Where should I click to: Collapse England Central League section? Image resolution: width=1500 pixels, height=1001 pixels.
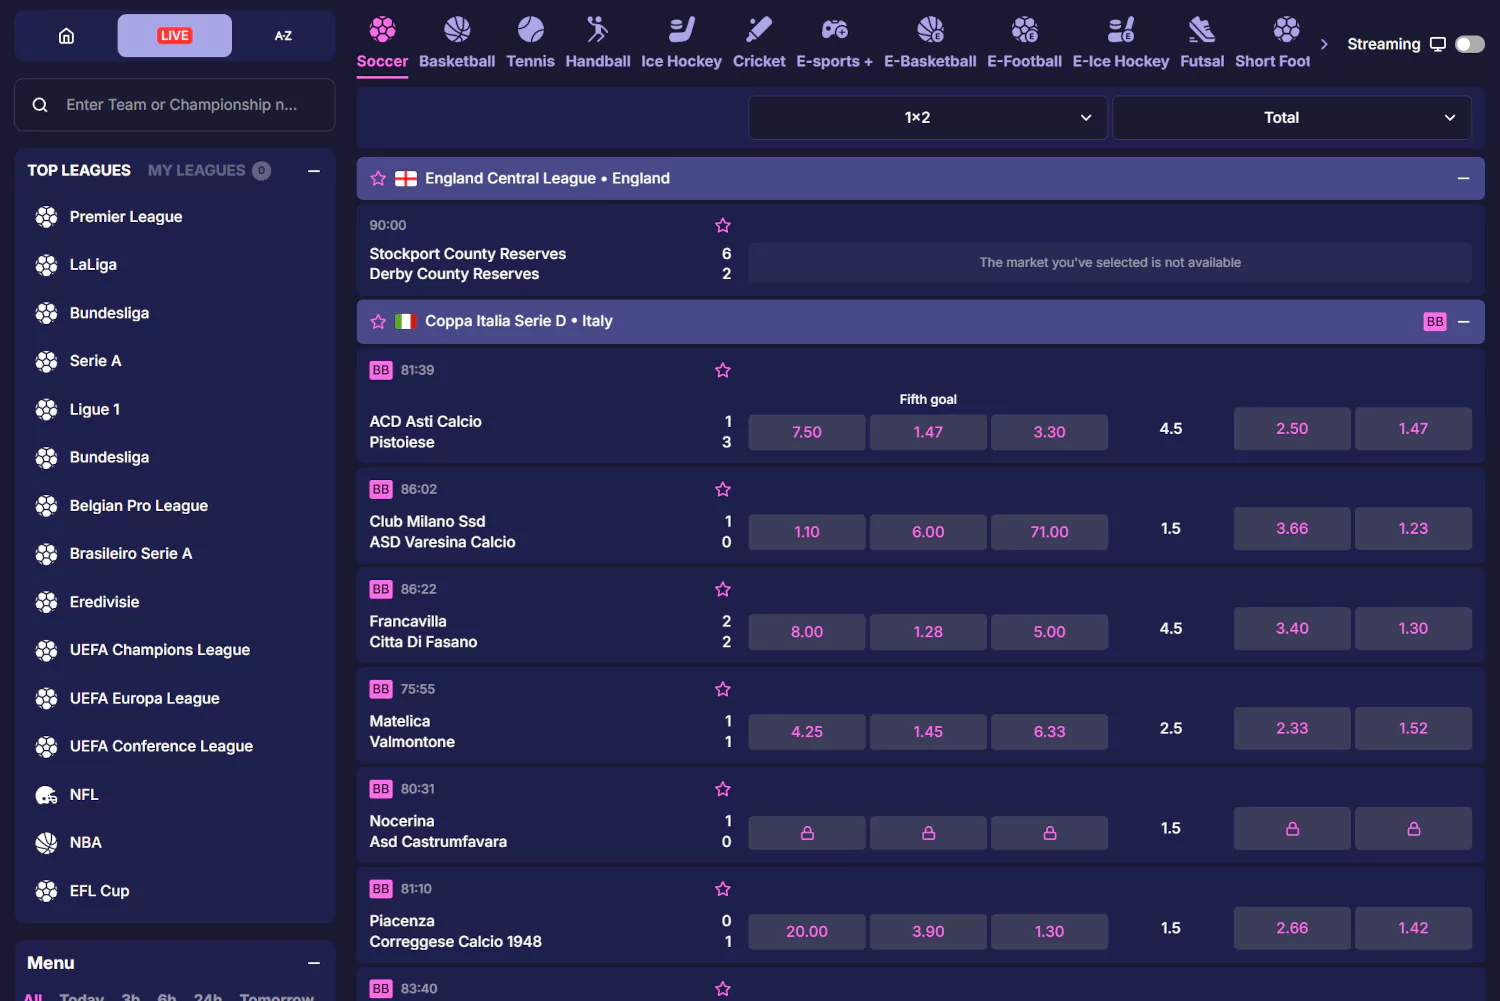(1463, 179)
